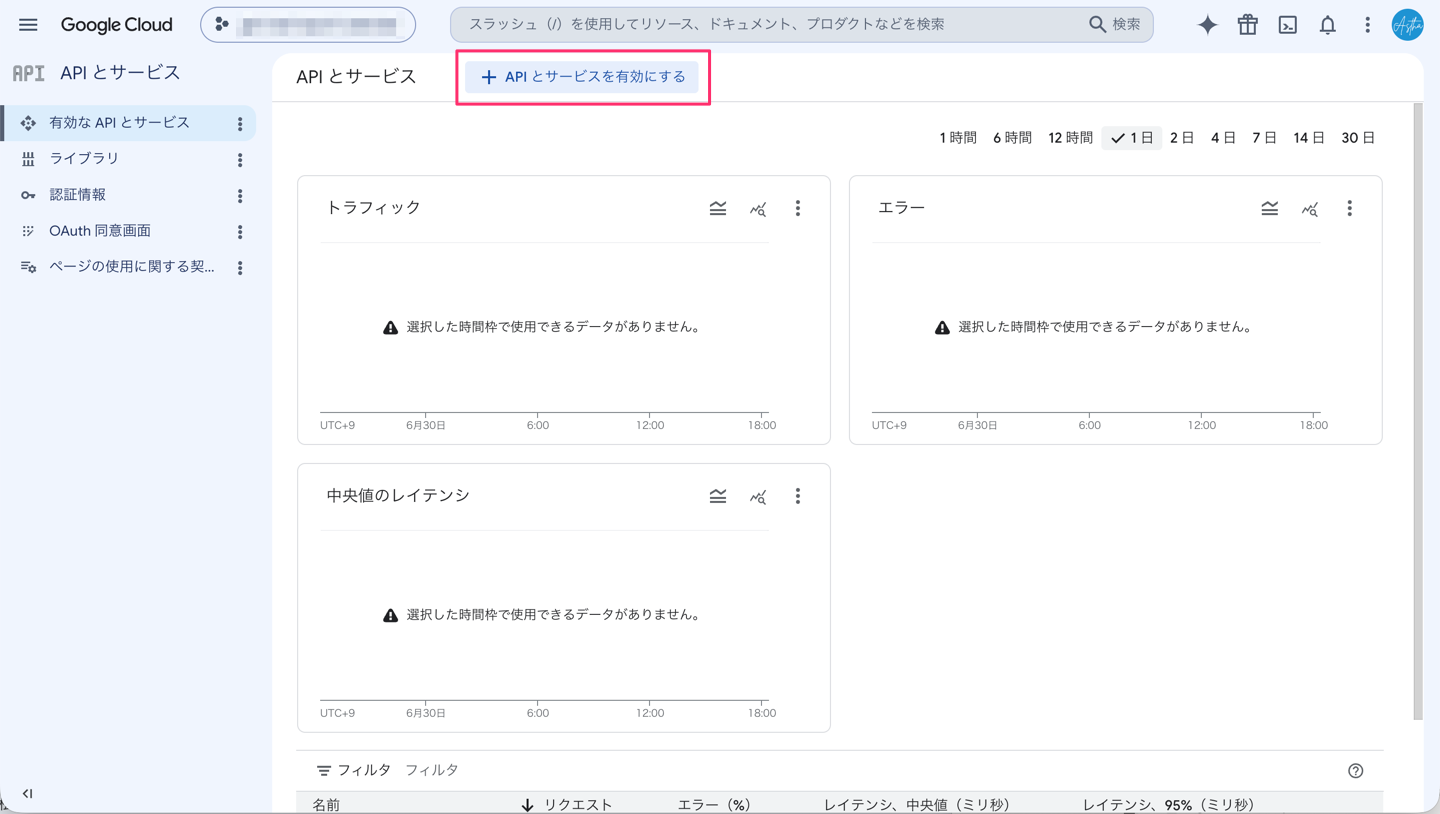Select the 30 日 time range
The height and width of the screenshot is (814, 1440).
pyautogui.click(x=1358, y=138)
